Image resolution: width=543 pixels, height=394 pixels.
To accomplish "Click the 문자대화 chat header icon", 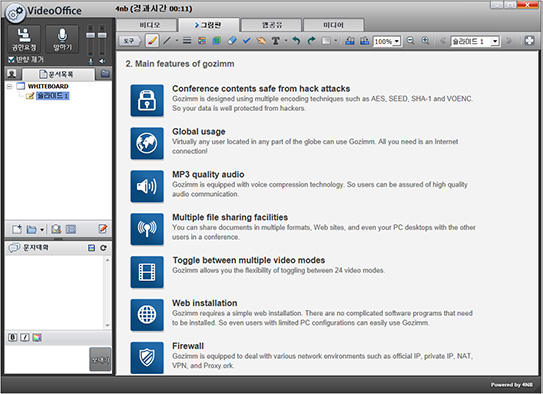I will click(x=14, y=248).
